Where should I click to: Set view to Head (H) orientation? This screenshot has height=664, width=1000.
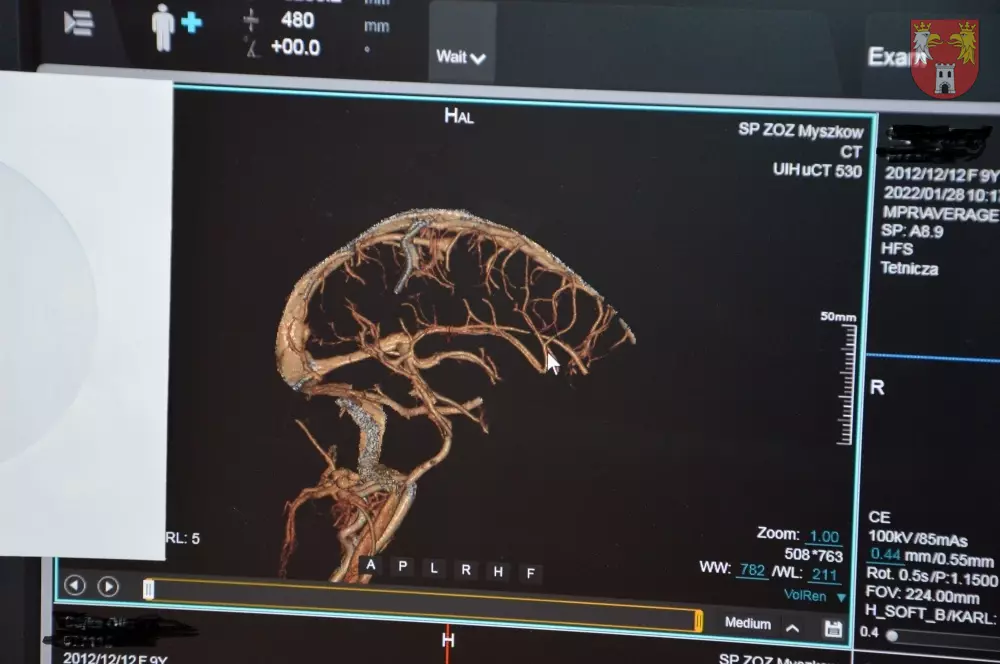click(498, 571)
